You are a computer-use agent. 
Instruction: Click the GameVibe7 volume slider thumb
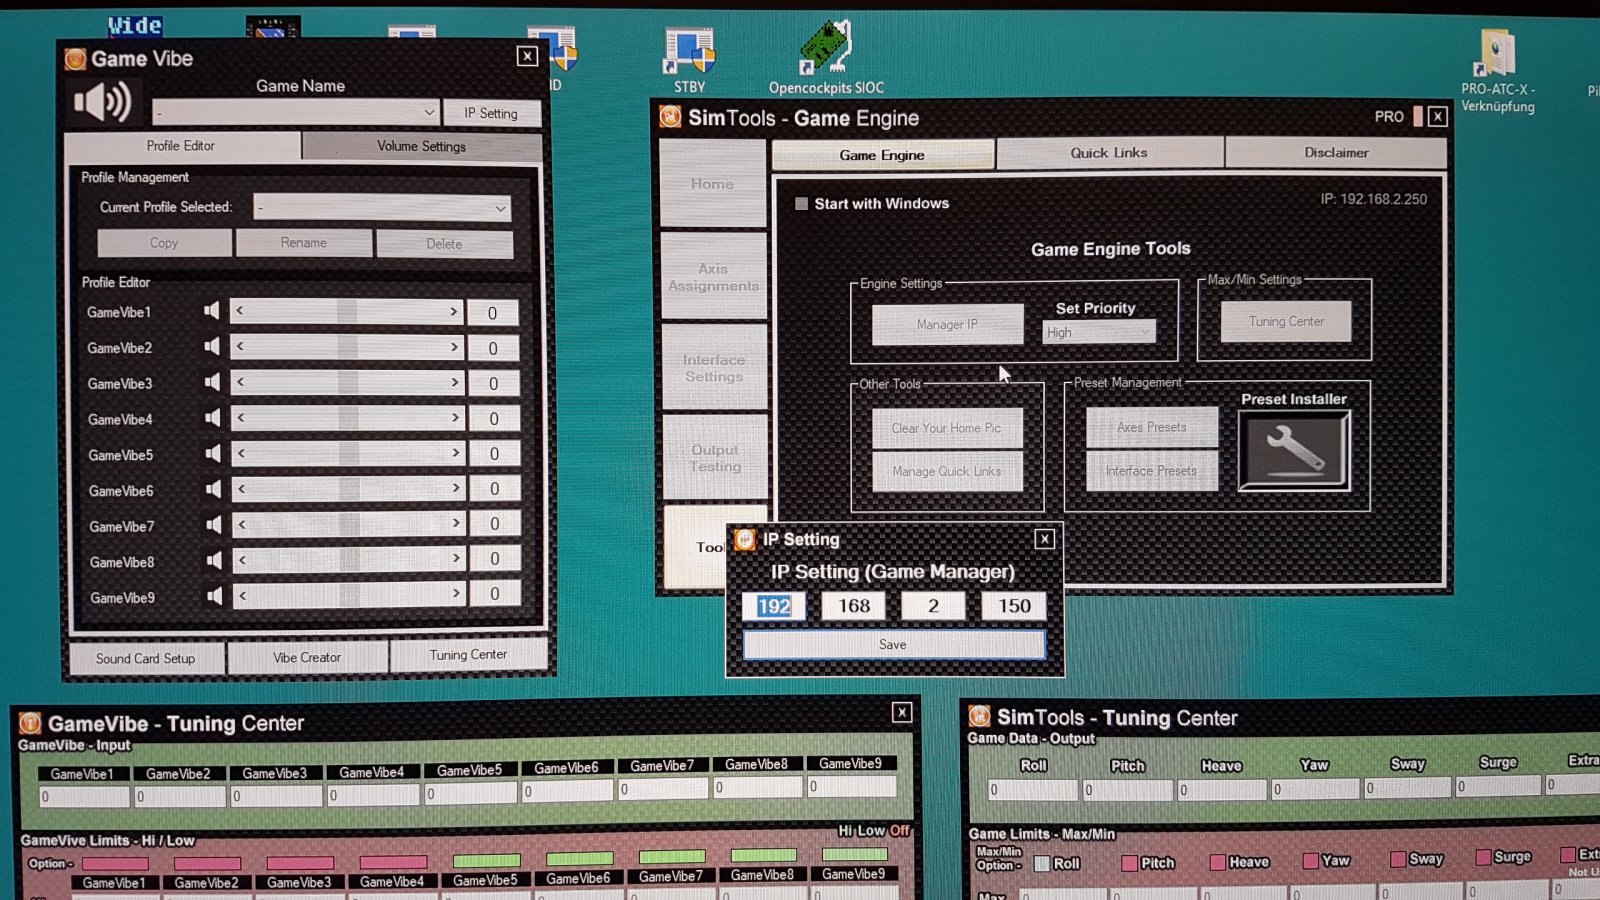pyautogui.click(x=349, y=523)
